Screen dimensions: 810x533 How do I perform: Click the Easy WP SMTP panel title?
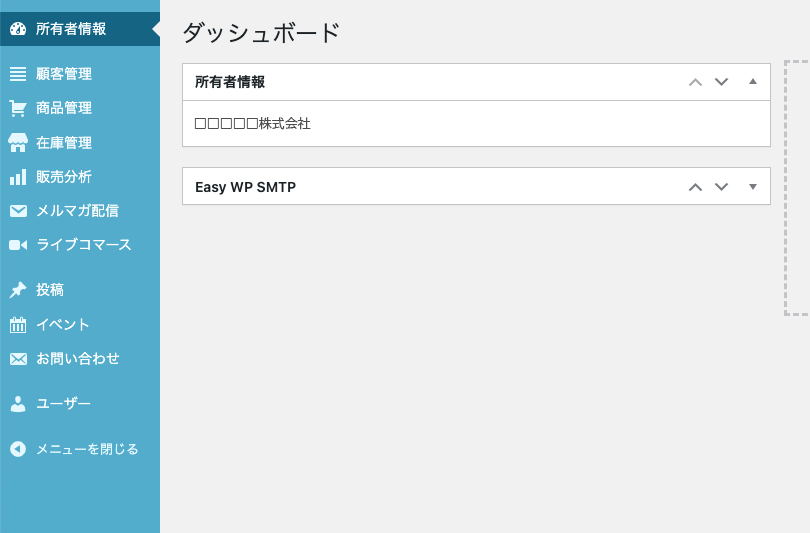[x=245, y=187]
